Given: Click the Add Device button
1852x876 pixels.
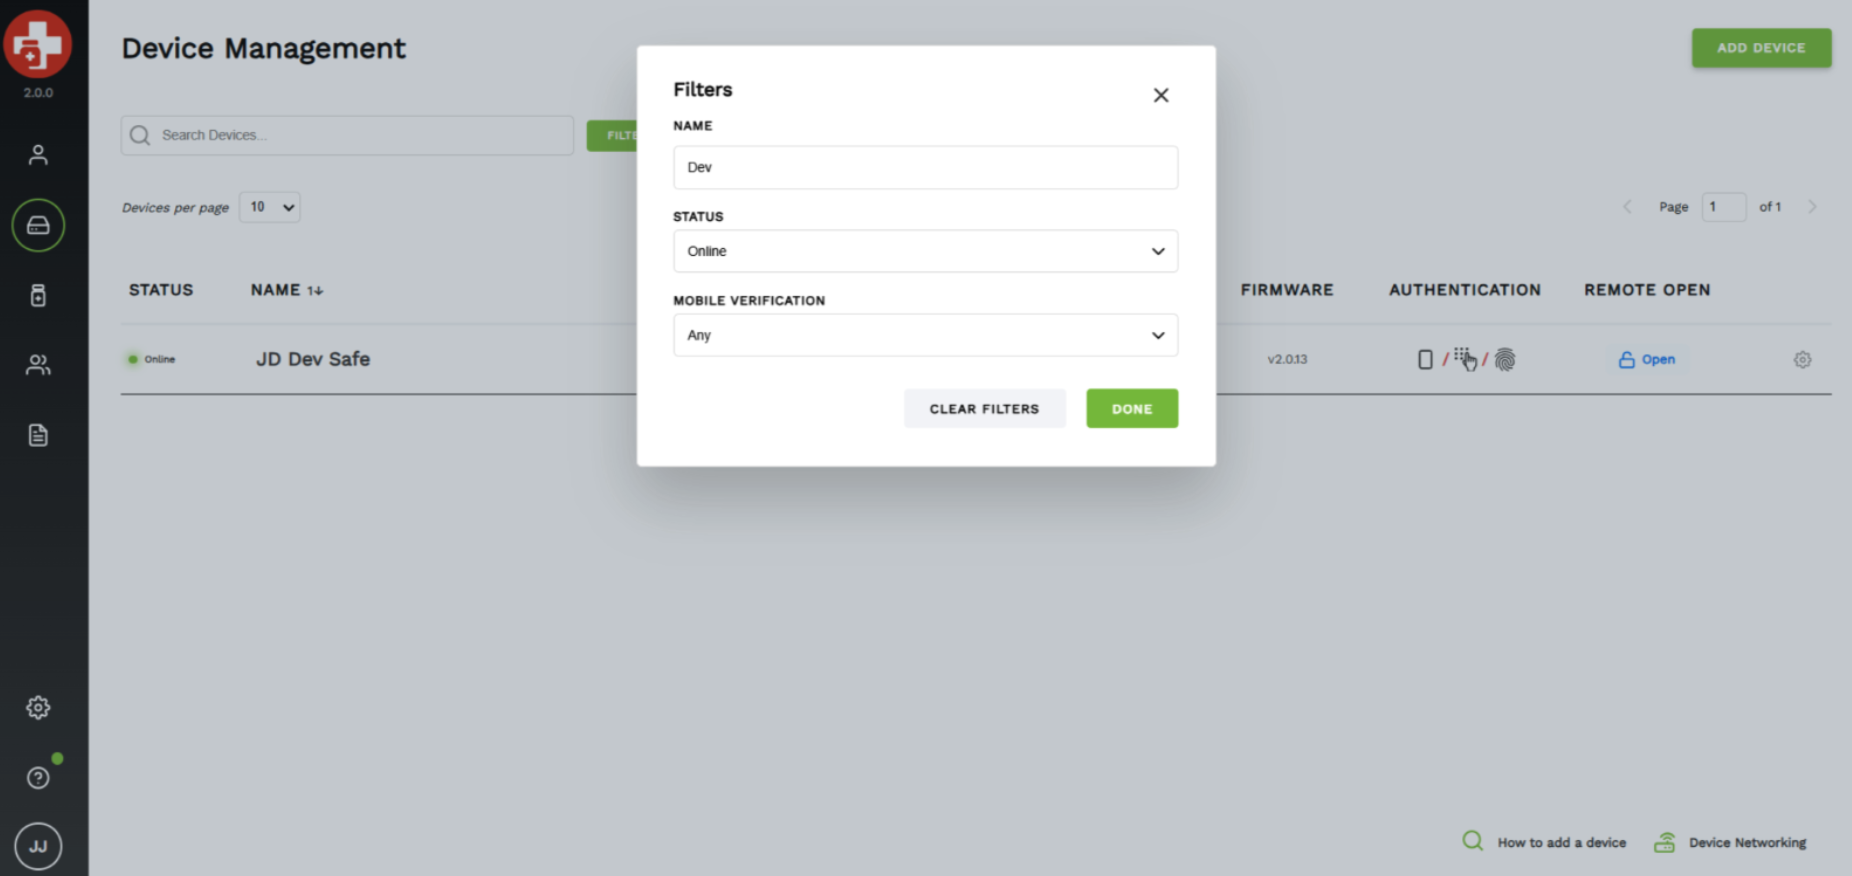Looking at the screenshot, I should click(x=1761, y=48).
